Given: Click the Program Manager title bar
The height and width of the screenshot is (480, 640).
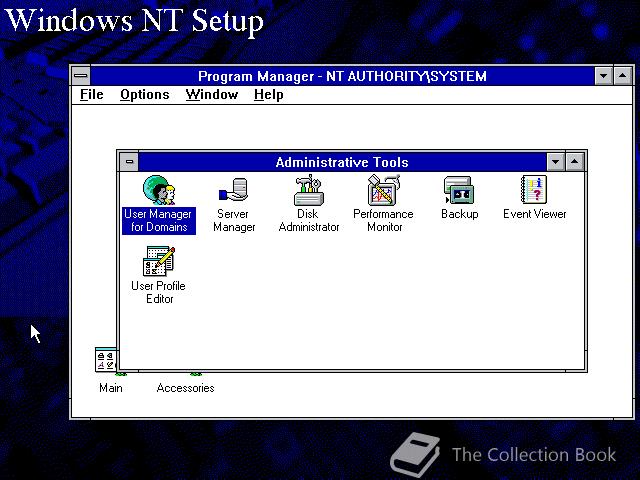Looking at the screenshot, I should pyautogui.click(x=342, y=76).
